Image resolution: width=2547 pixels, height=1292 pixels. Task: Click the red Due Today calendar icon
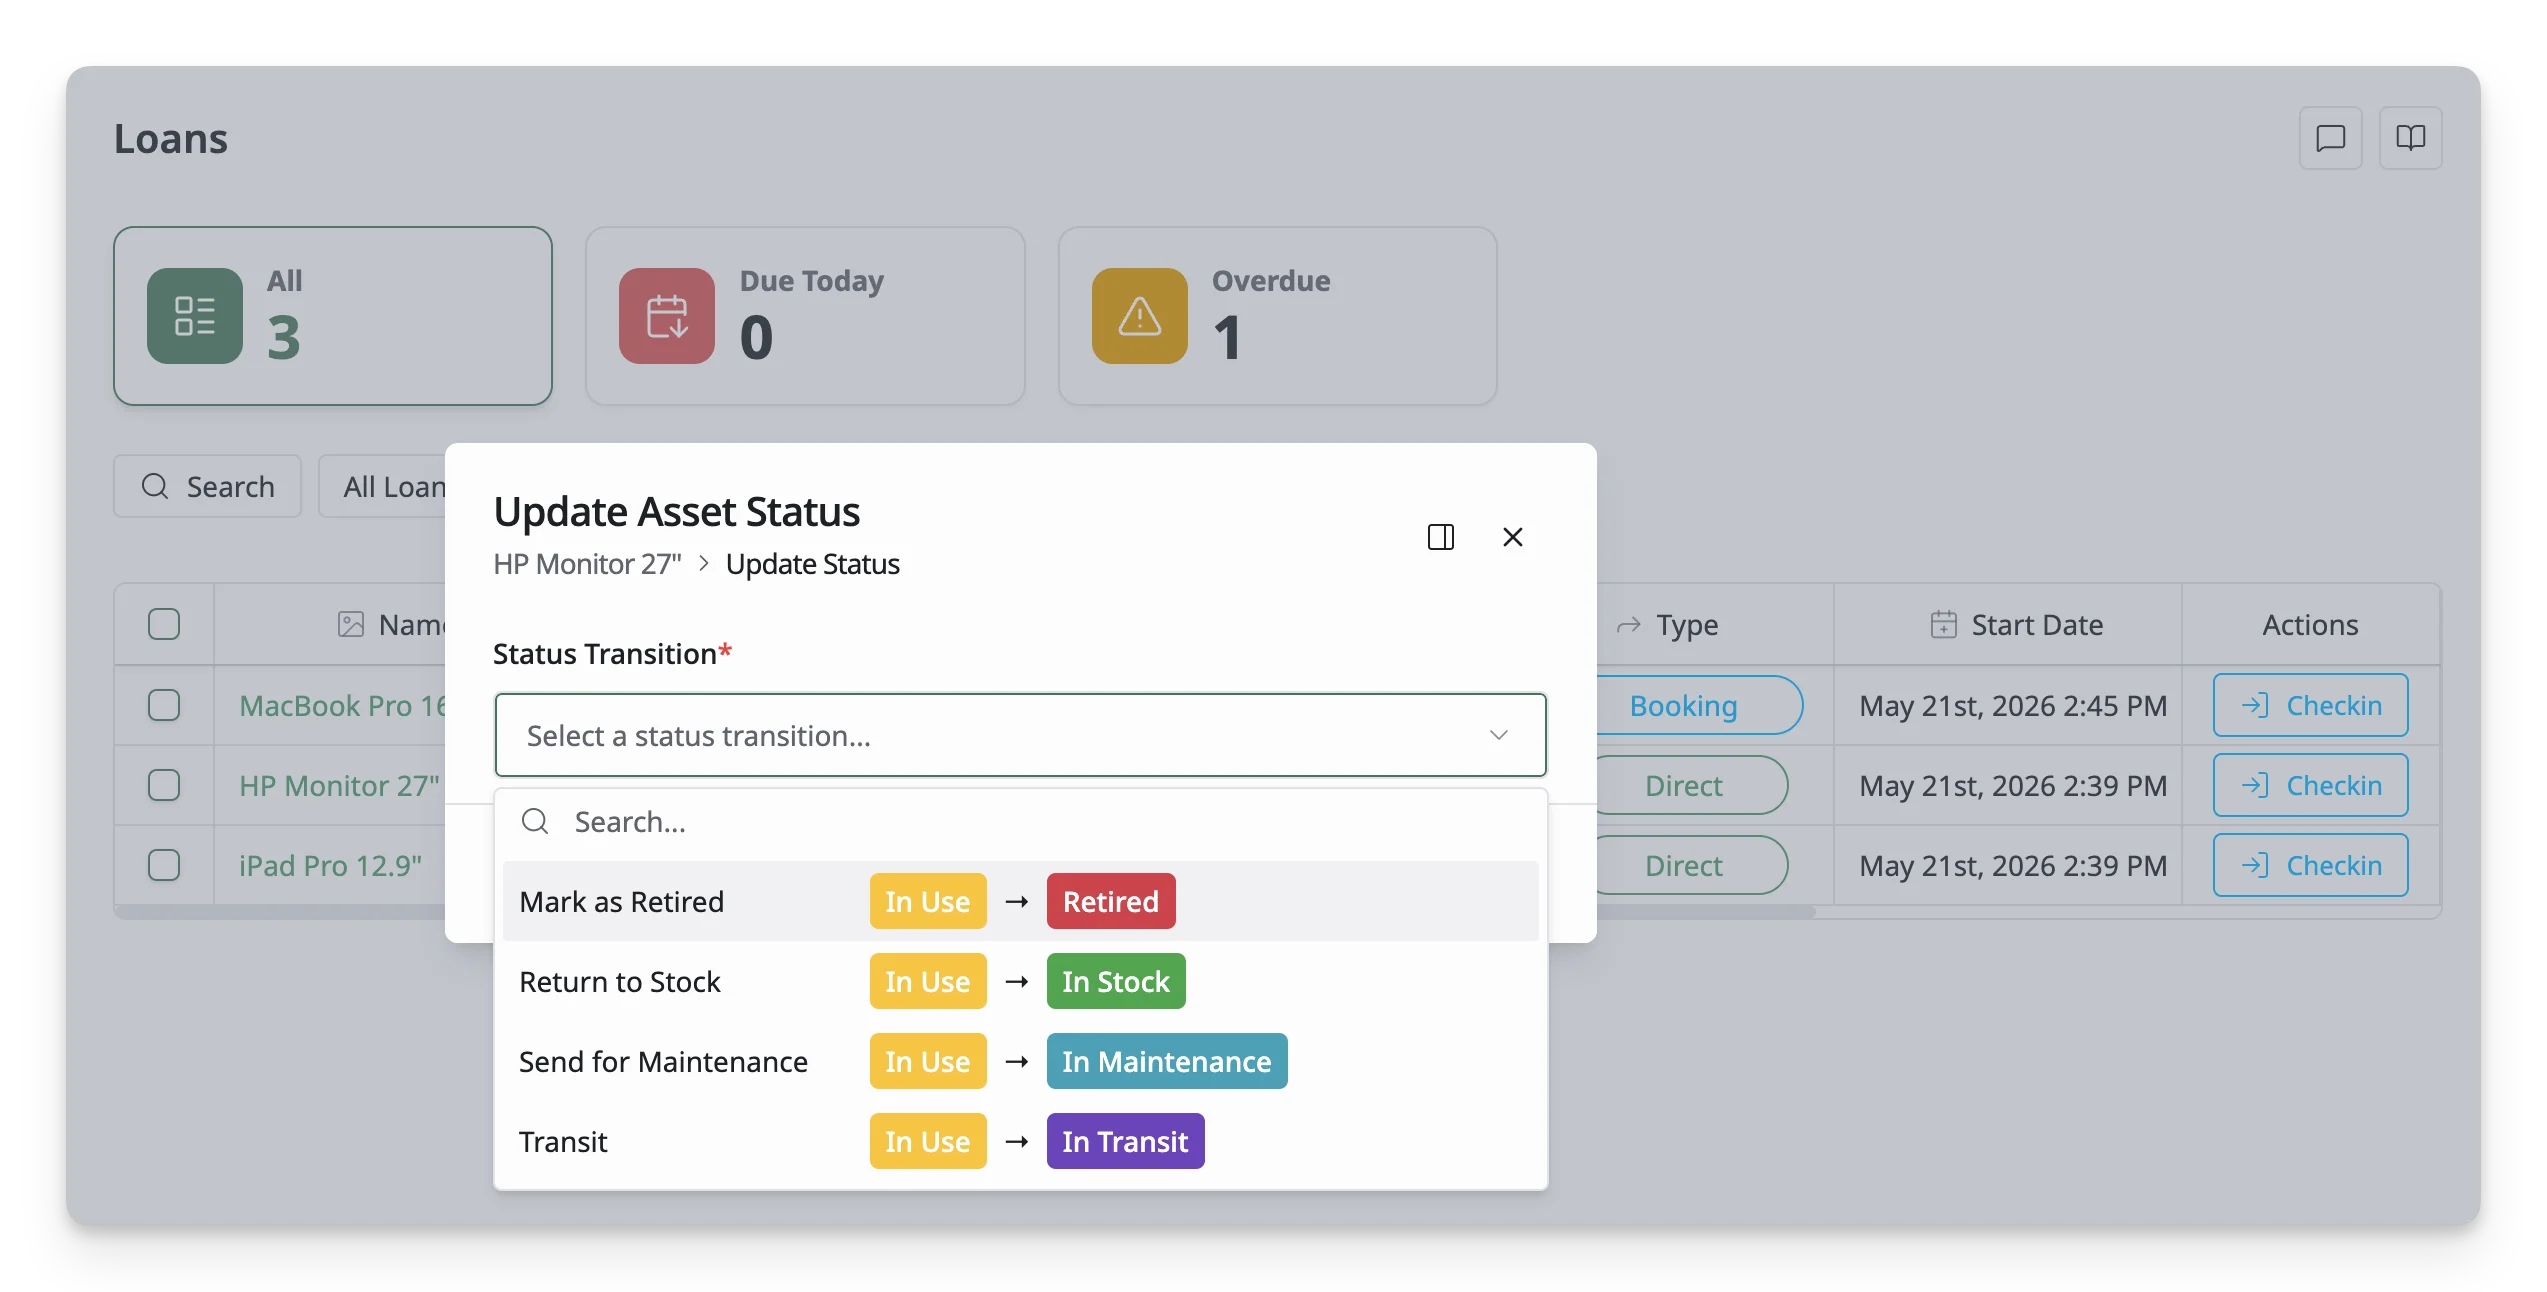click(667, 316)
